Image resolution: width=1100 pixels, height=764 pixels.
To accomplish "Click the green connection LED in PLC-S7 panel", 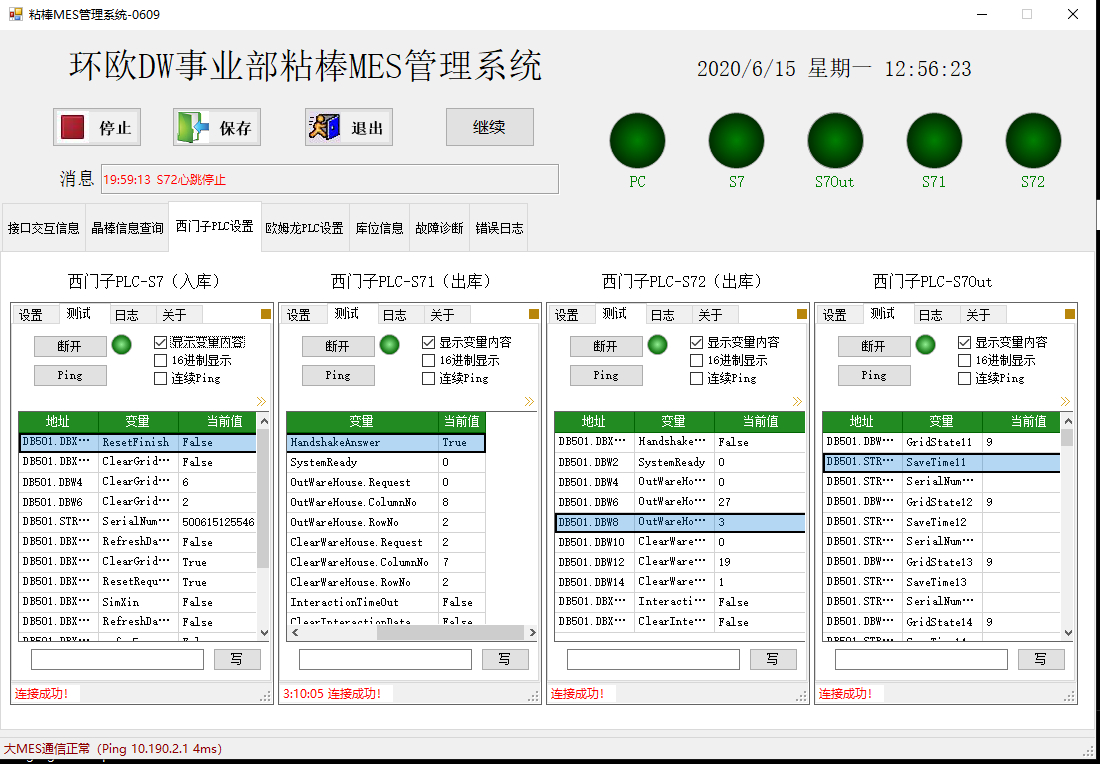I will coord(121,344).
